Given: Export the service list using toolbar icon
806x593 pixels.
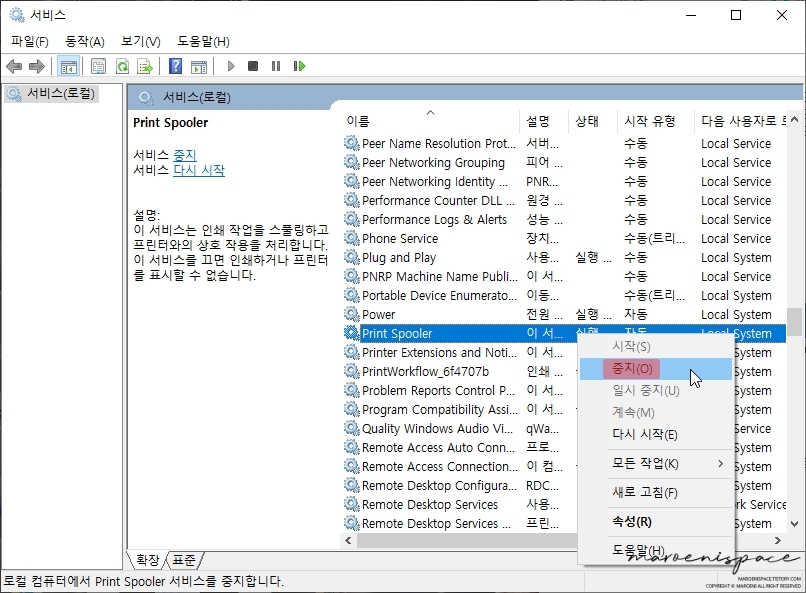Looking at the screenshot, I should tap(145, 66).
